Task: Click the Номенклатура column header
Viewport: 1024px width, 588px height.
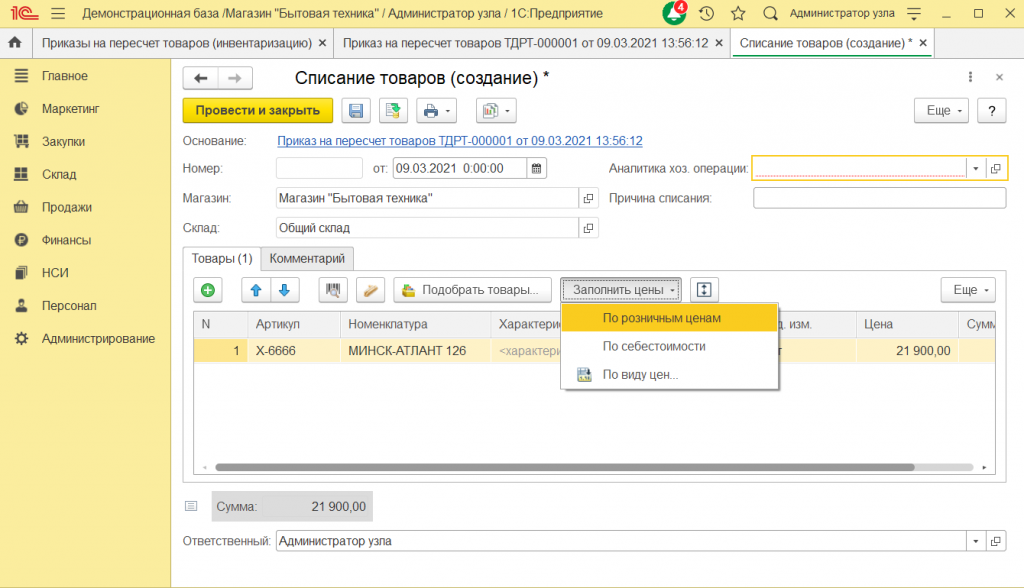Action: pyautogui.click(x=415, y=324)
